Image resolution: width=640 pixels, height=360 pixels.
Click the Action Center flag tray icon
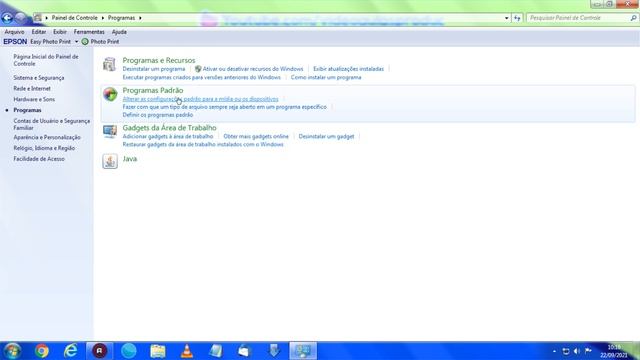588,351
